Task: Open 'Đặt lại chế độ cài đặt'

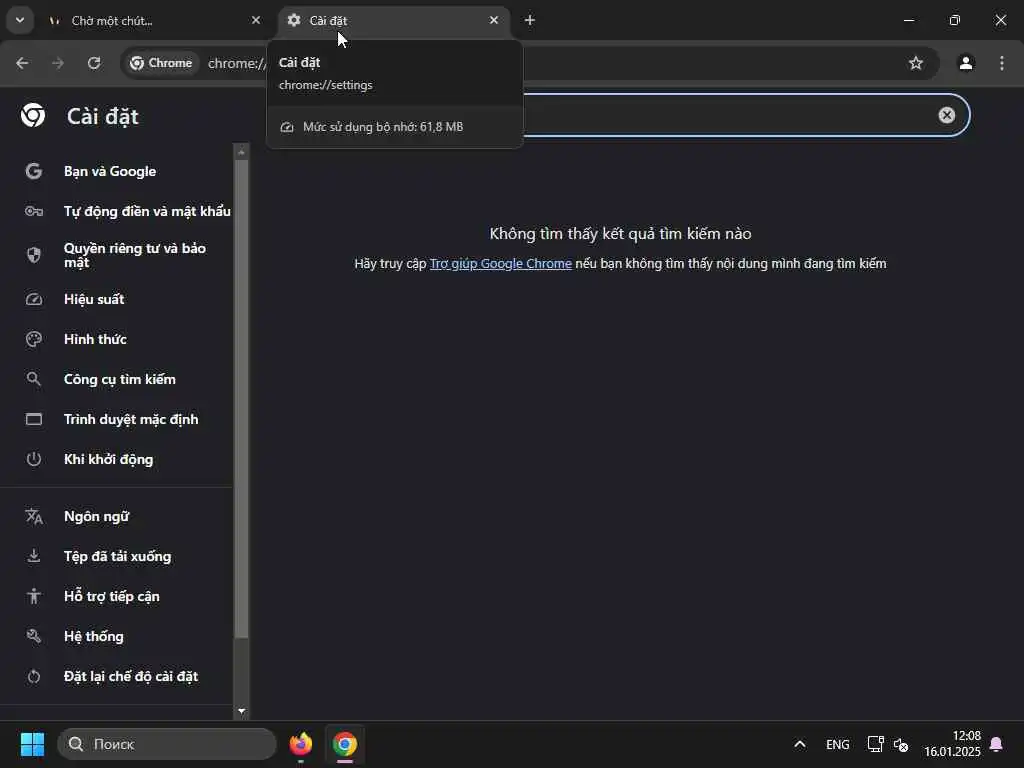Action: [116, 677]
